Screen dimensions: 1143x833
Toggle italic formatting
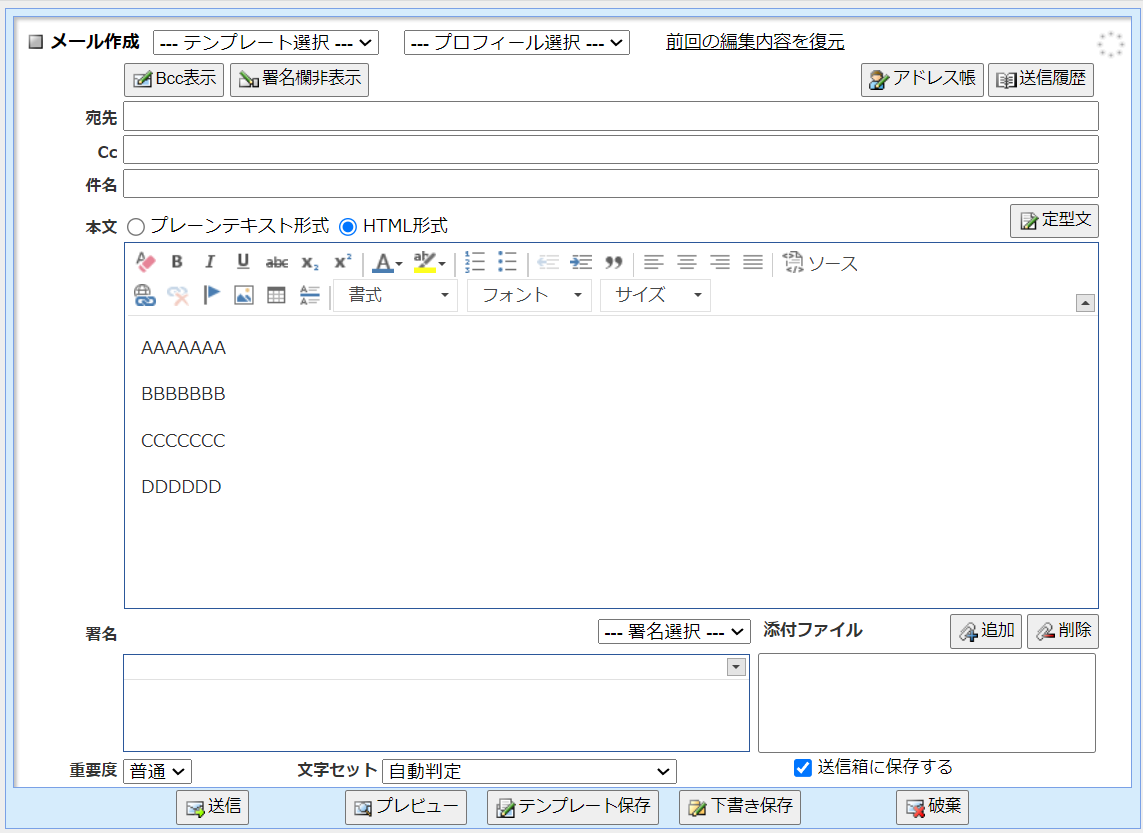click(x=210, y=262)
